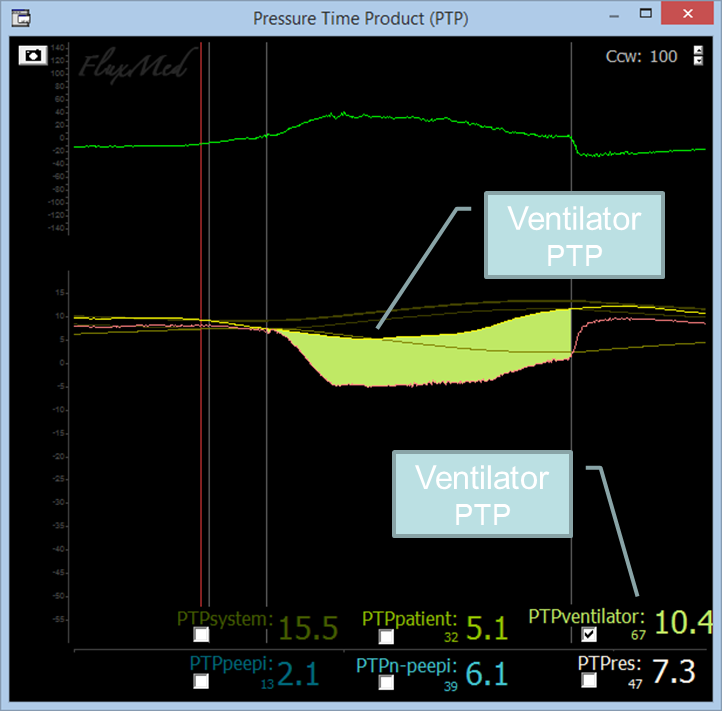722x711 pixels.
Task: Enable the PTPres checkbox
Action: pyautogui.click(x=589, y=680)
